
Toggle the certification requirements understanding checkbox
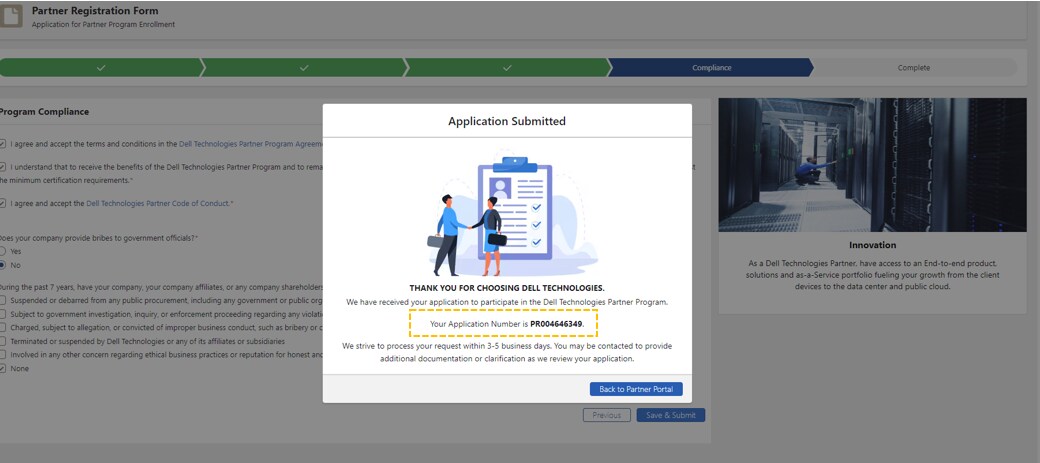[x=3, y=167]
